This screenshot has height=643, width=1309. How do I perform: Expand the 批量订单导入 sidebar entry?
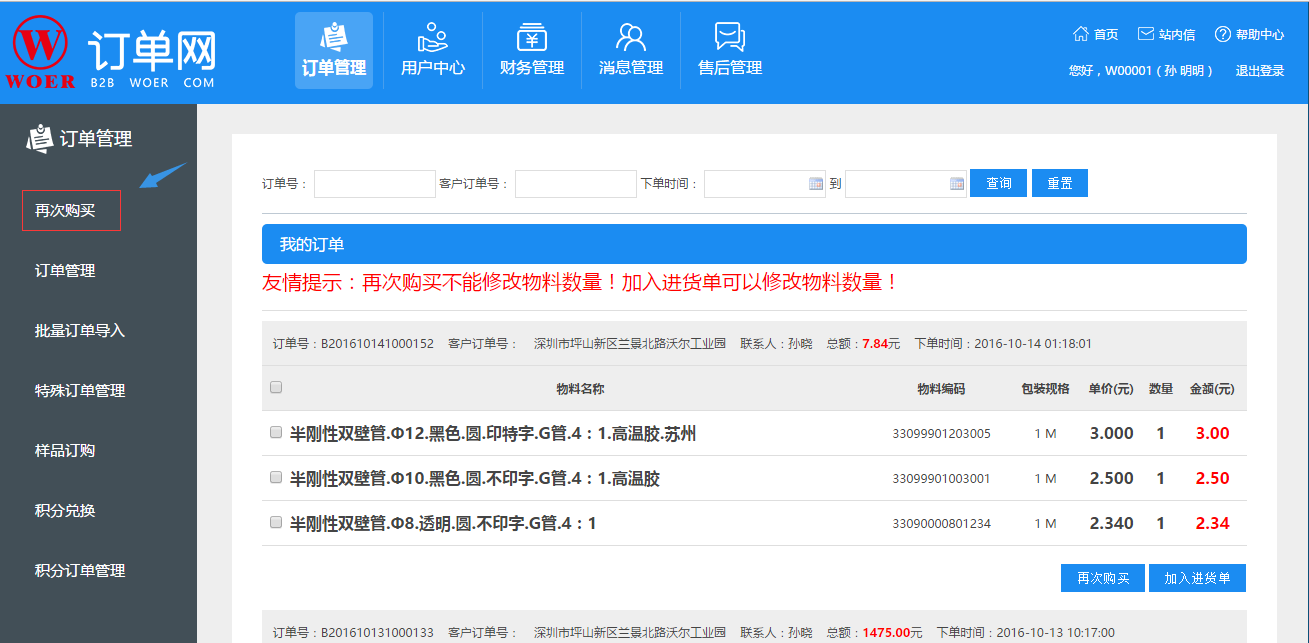click(x=69, y=330)
